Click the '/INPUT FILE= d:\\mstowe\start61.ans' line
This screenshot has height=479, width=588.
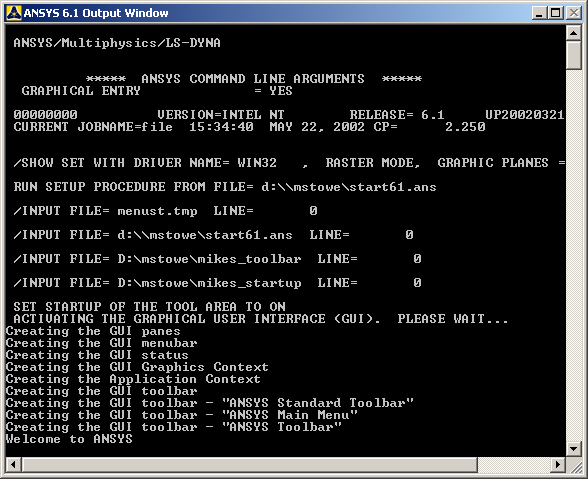click(213, 235)
